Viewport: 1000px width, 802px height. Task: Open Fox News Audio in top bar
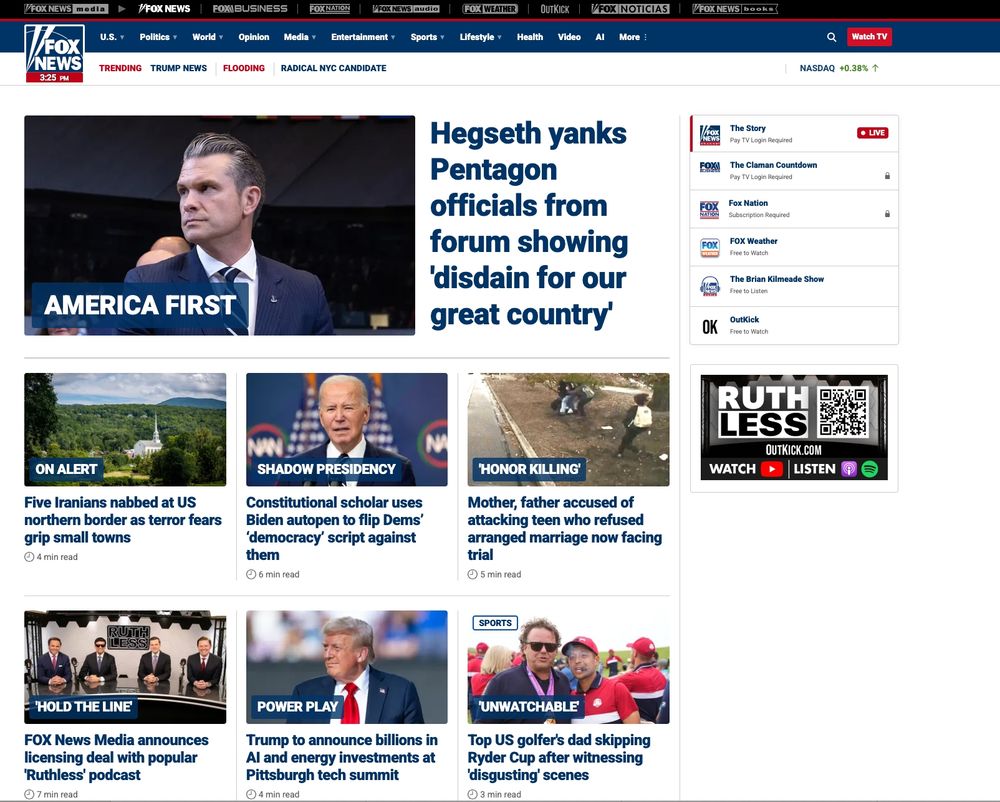[x=406, y=9]
